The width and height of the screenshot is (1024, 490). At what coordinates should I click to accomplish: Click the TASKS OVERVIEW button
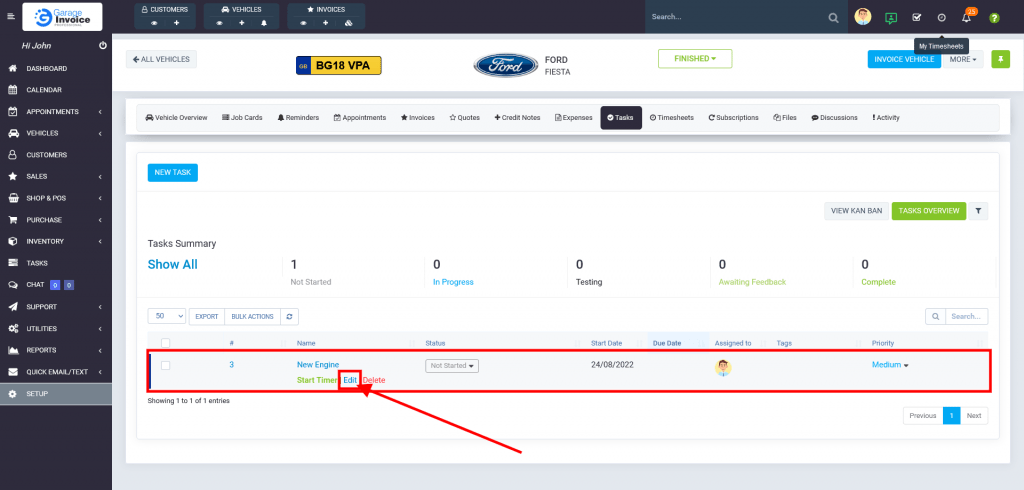(929, 211)
